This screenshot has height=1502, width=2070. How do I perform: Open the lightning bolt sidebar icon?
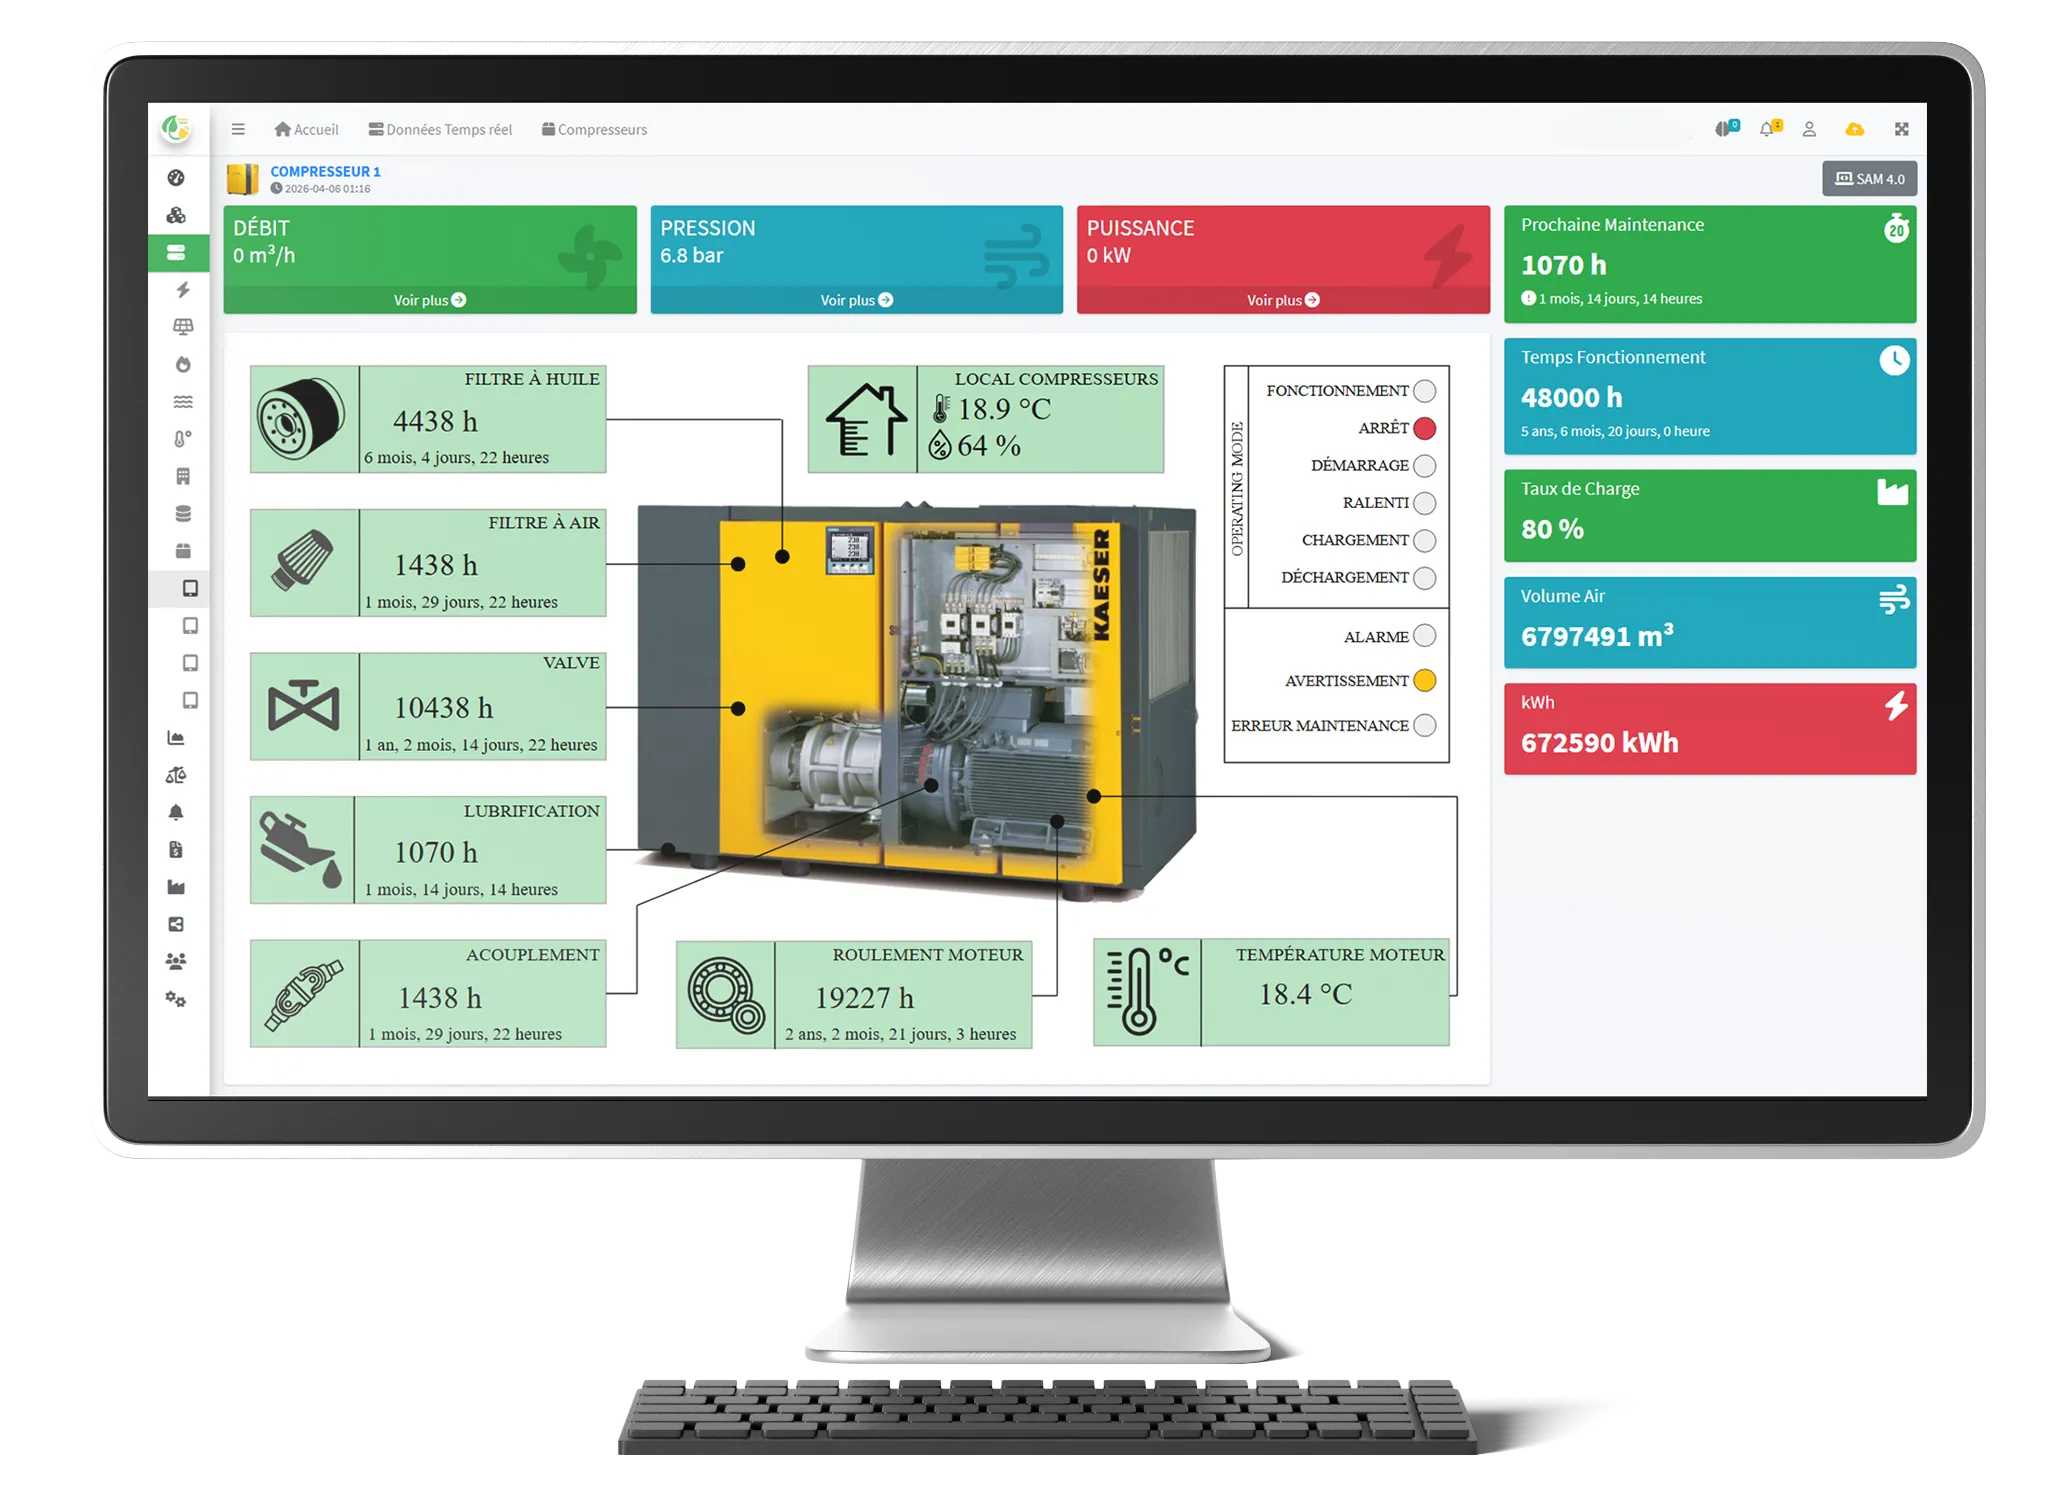[x=183, y=290]
